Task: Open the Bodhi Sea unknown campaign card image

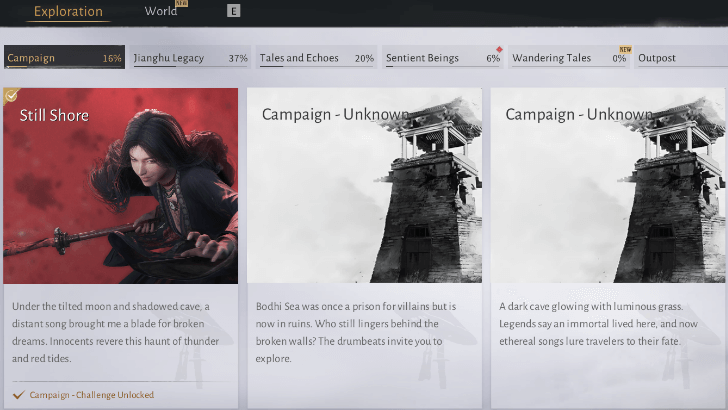Action: (x=364, y=185)
